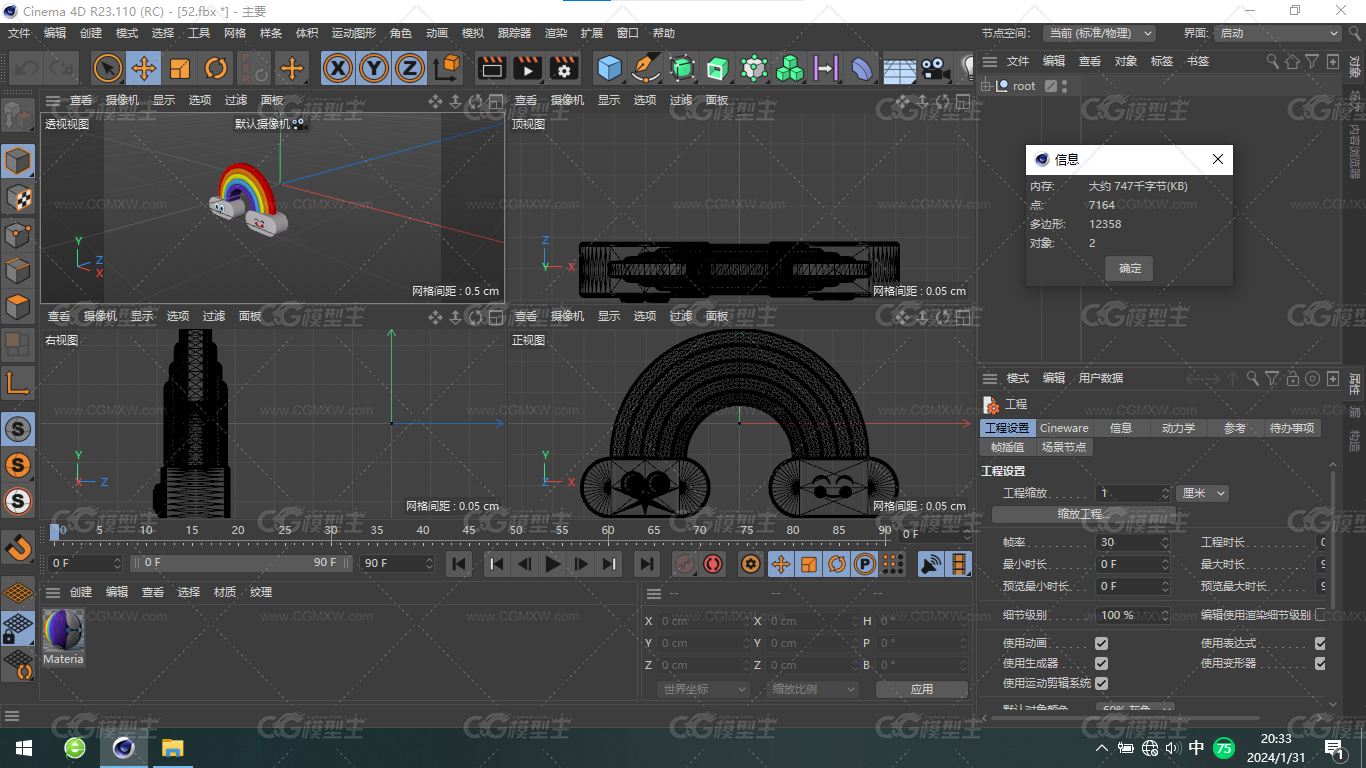Click the 应用 button in coordinates panel
This screenshot has height=768, width=1366.
point(921,689)
